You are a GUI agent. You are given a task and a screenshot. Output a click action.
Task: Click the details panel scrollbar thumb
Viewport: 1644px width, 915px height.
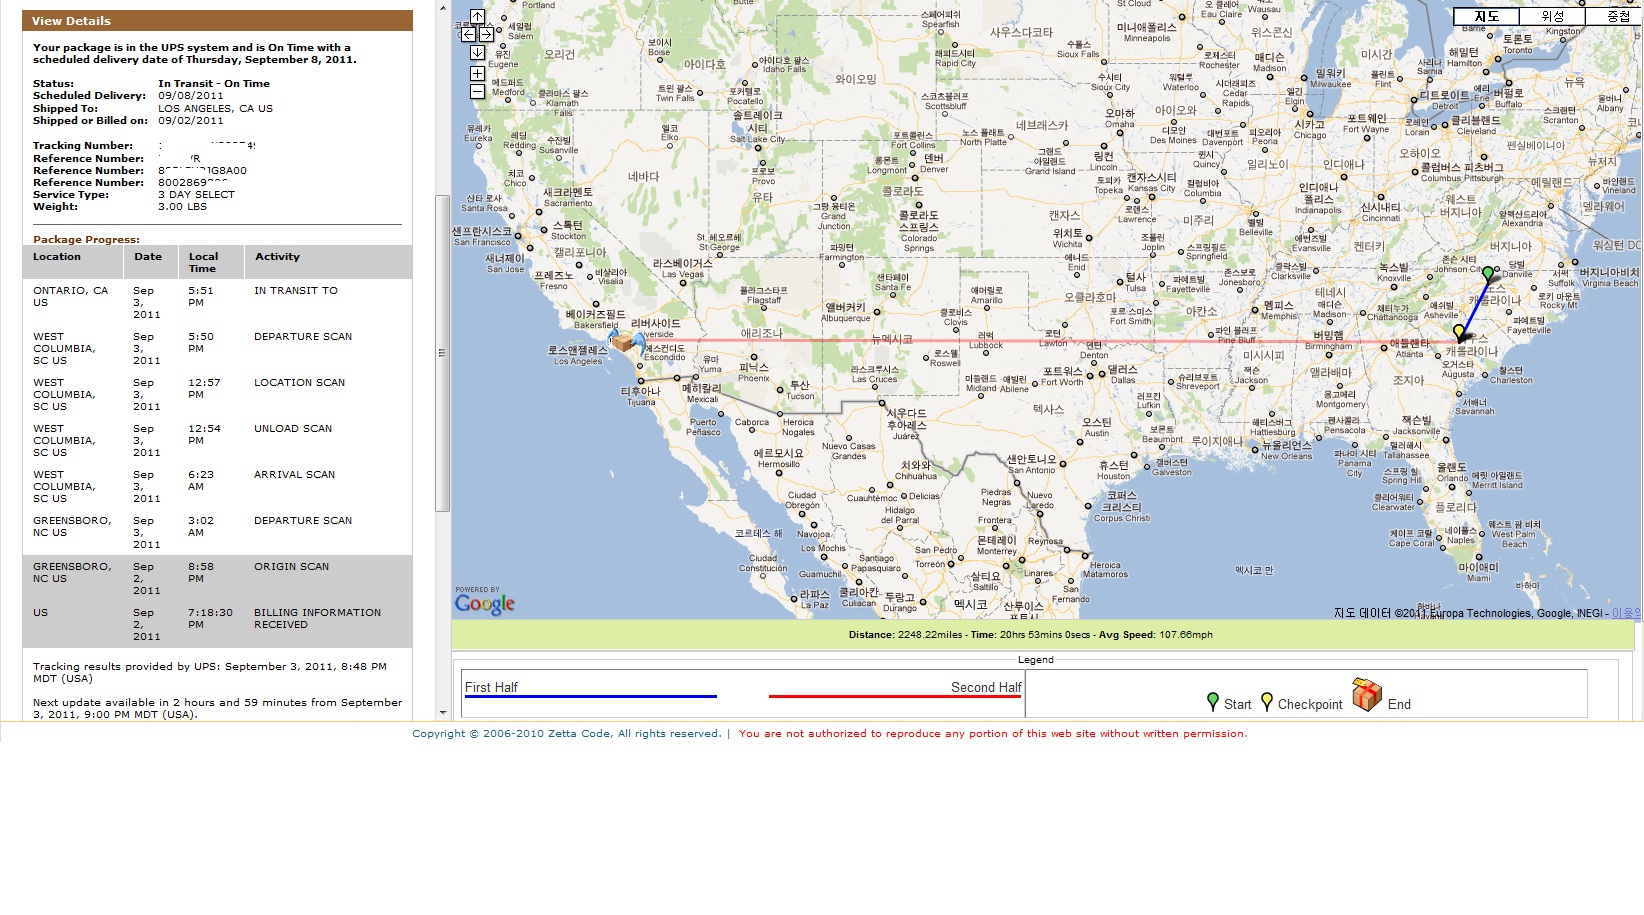tap(442, 353)
